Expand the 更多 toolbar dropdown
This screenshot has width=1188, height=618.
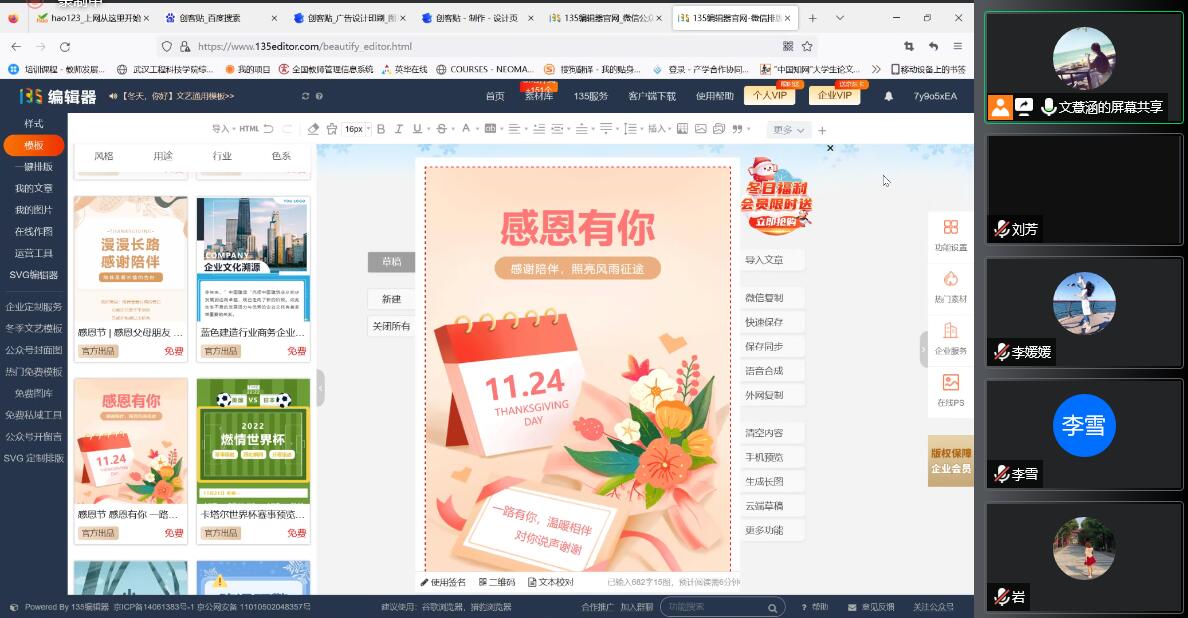click(x=788, y=130)
